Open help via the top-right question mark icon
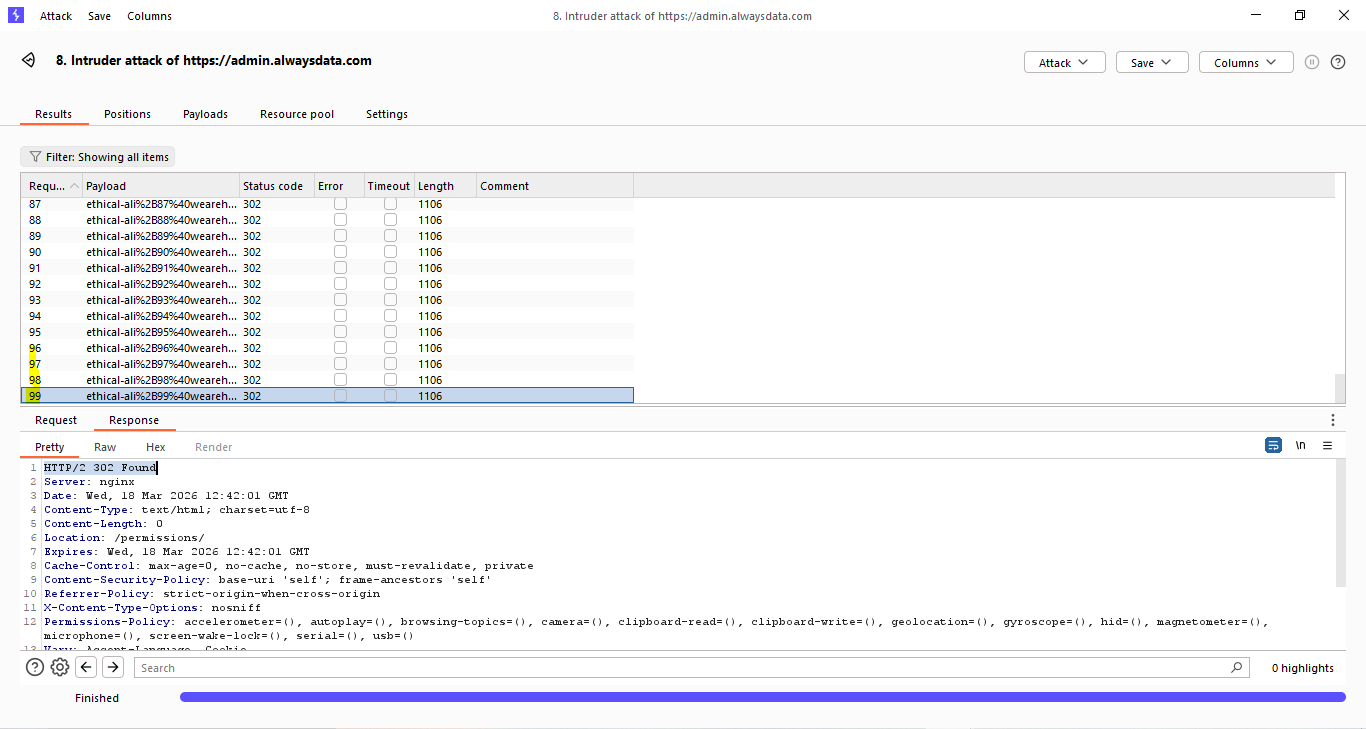 pos(1338,62)
